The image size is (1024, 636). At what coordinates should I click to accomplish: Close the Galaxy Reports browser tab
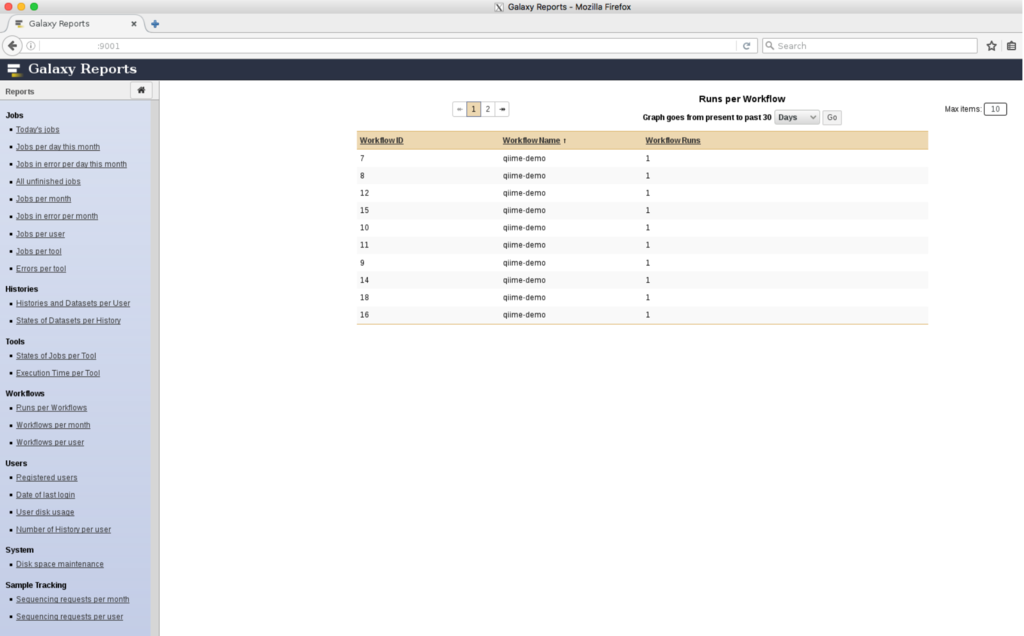[134, 24]
